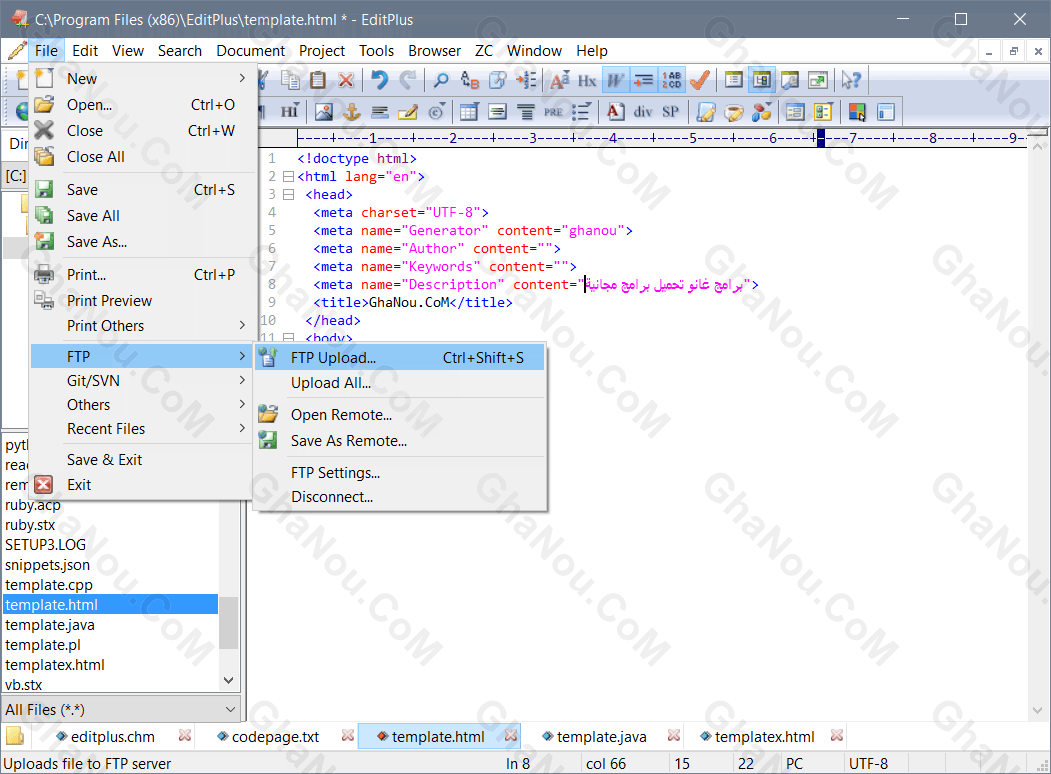Close the codepage.txt tab
1051x774 pixels.
pyautogui.click(x=347, y=736)
